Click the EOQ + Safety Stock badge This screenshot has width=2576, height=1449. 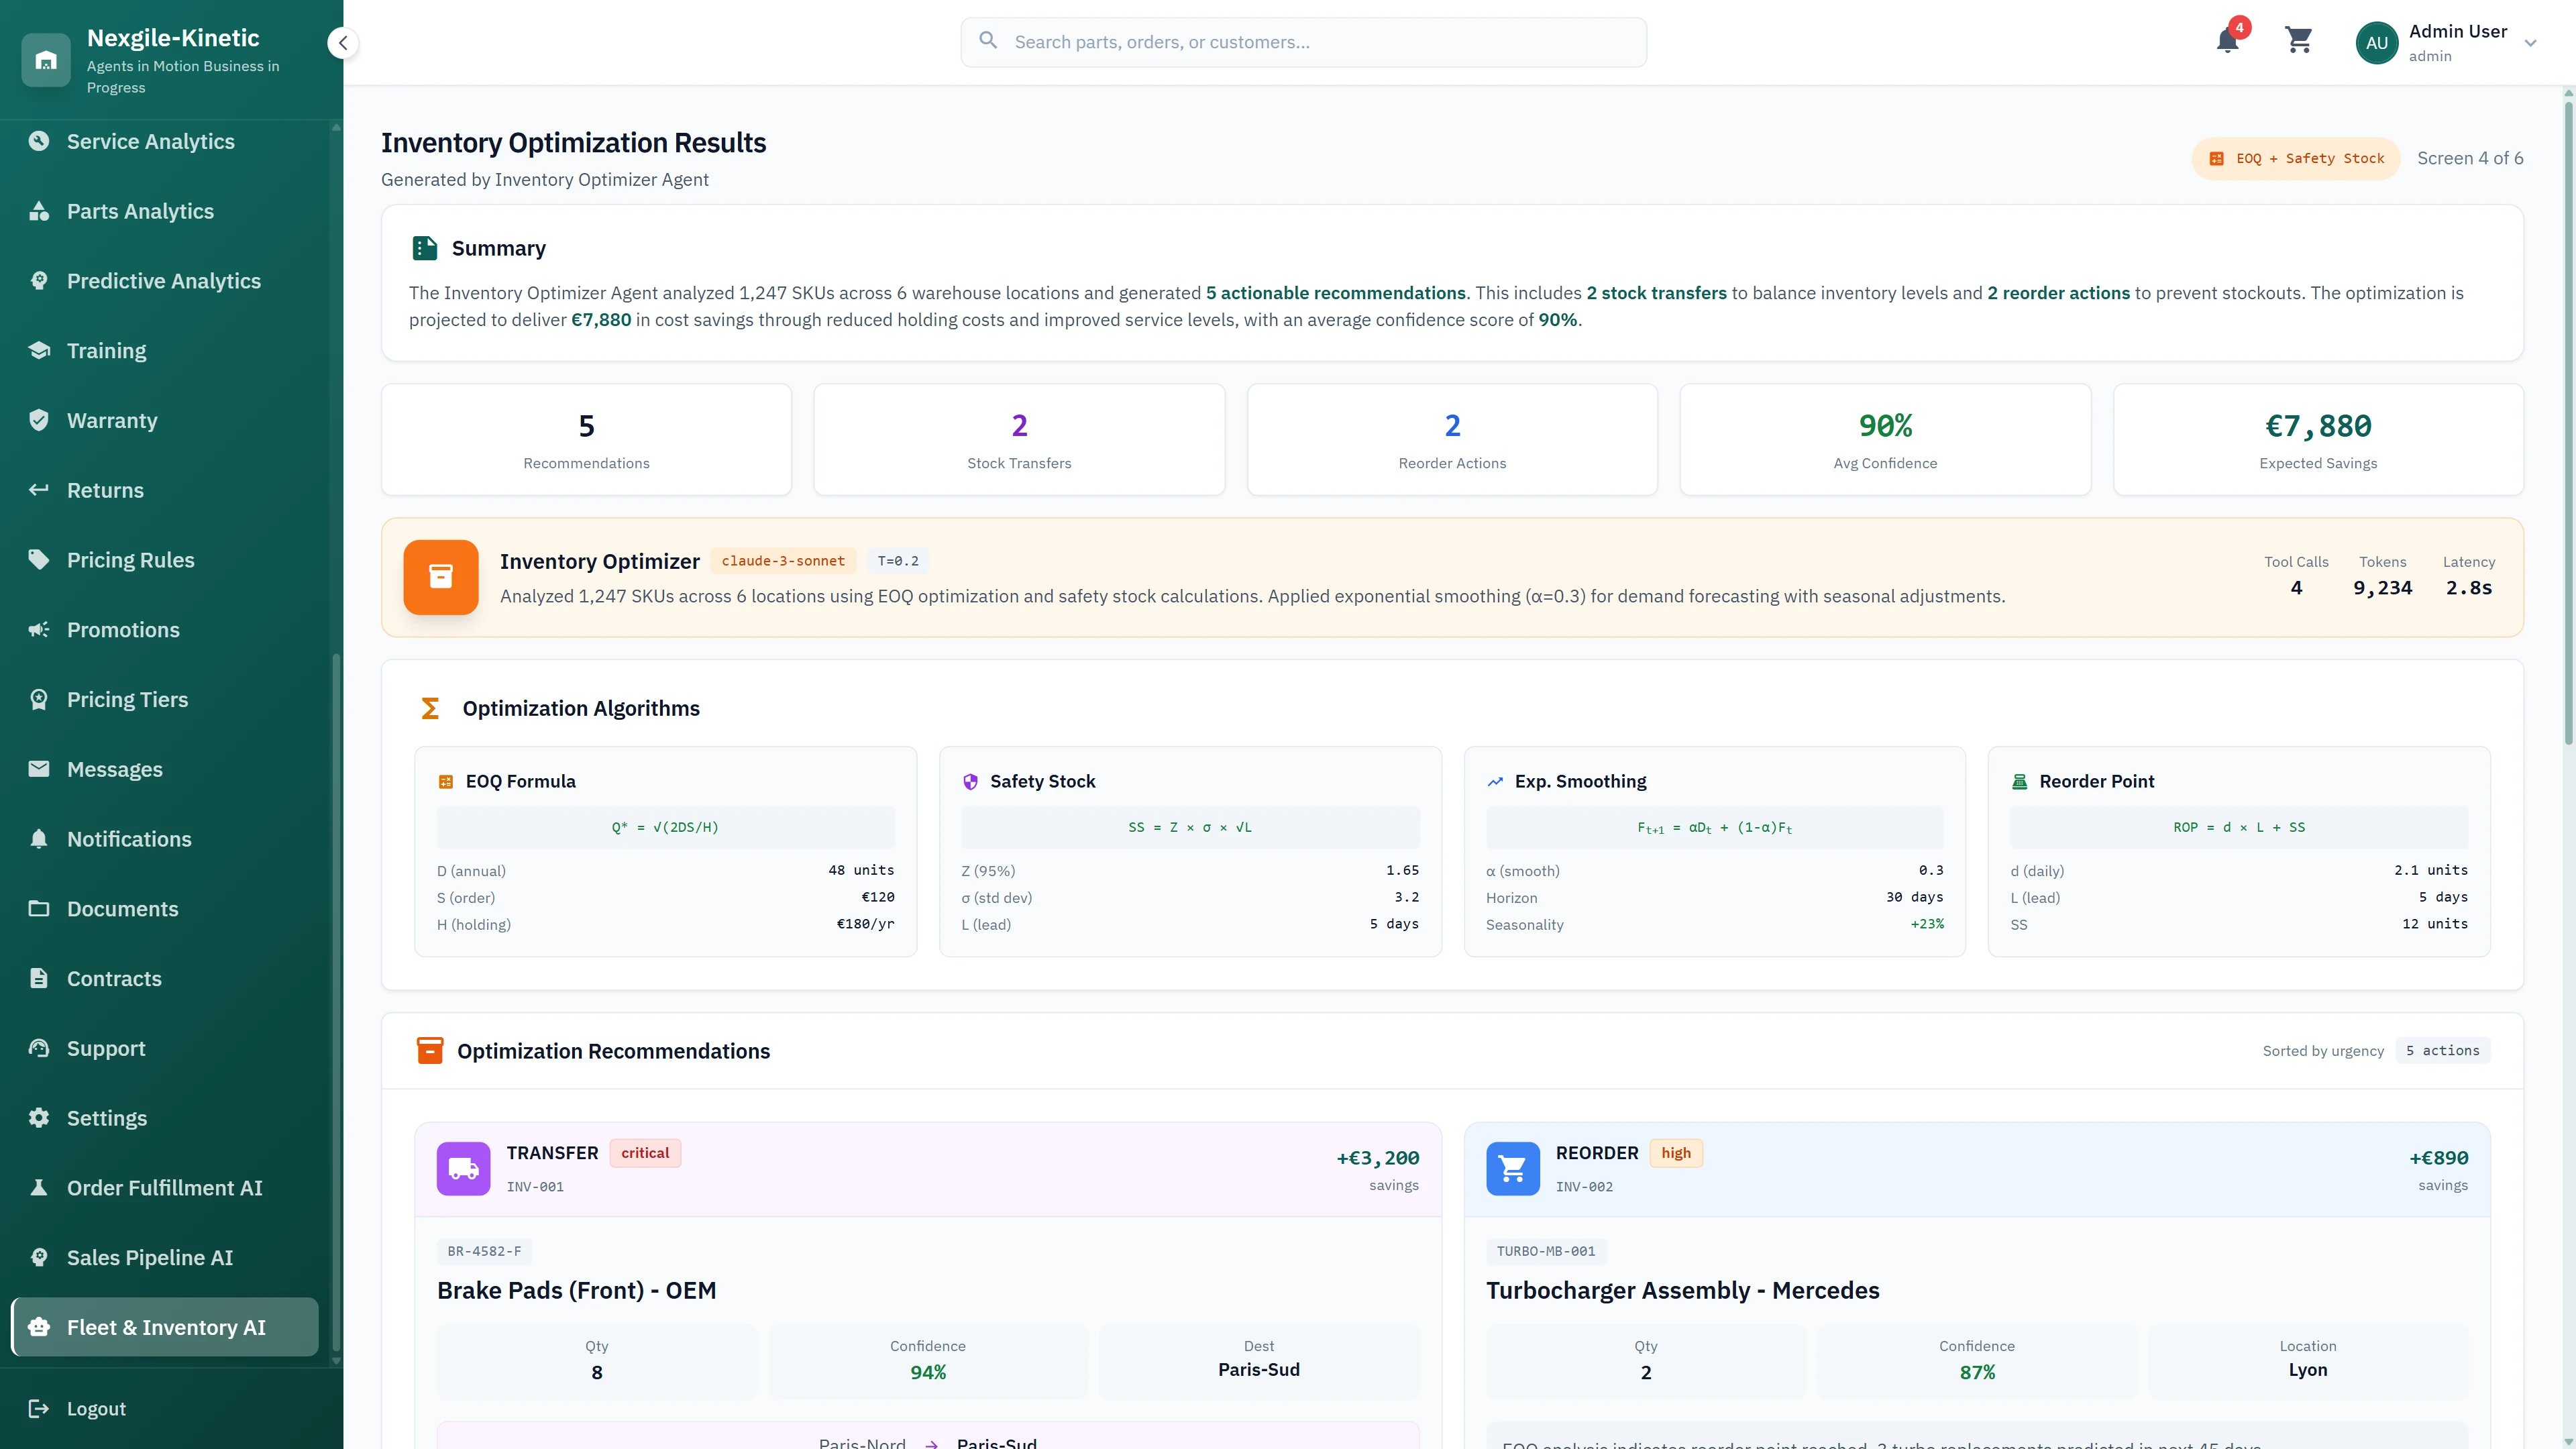(x=2296, y=158)
